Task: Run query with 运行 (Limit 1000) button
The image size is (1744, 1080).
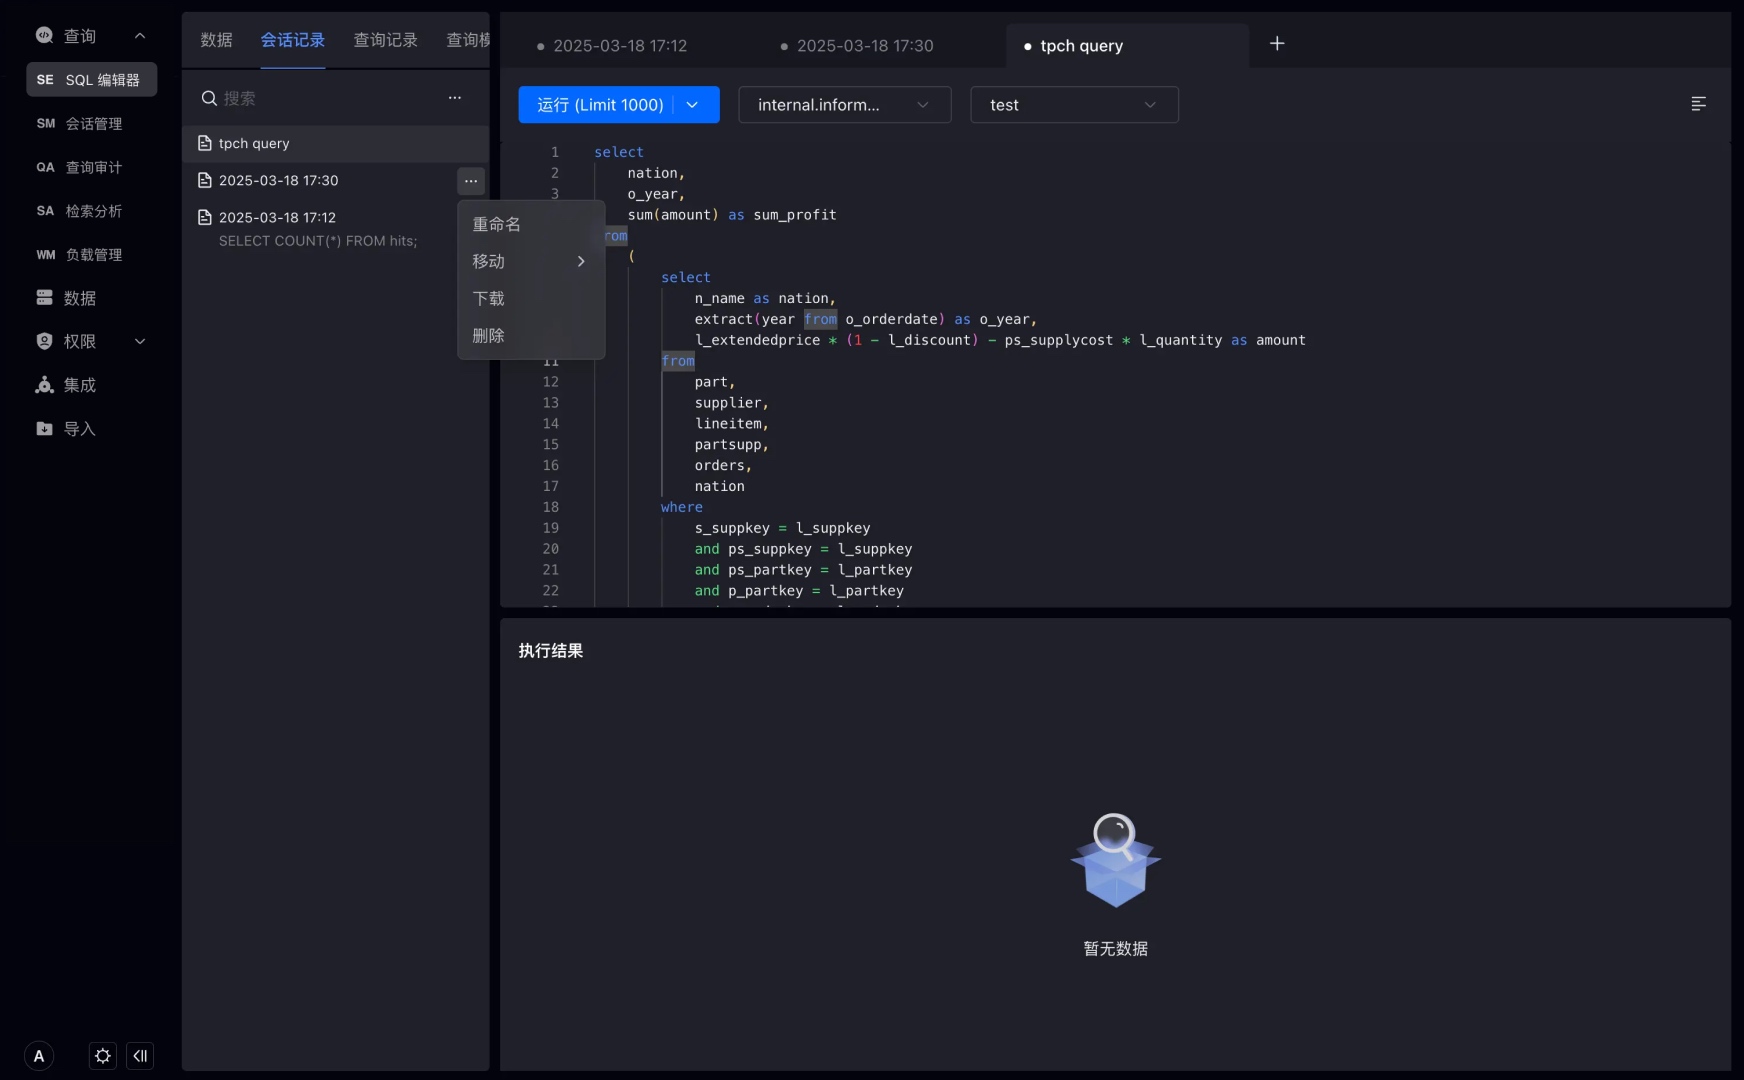Action: (600, 105)
